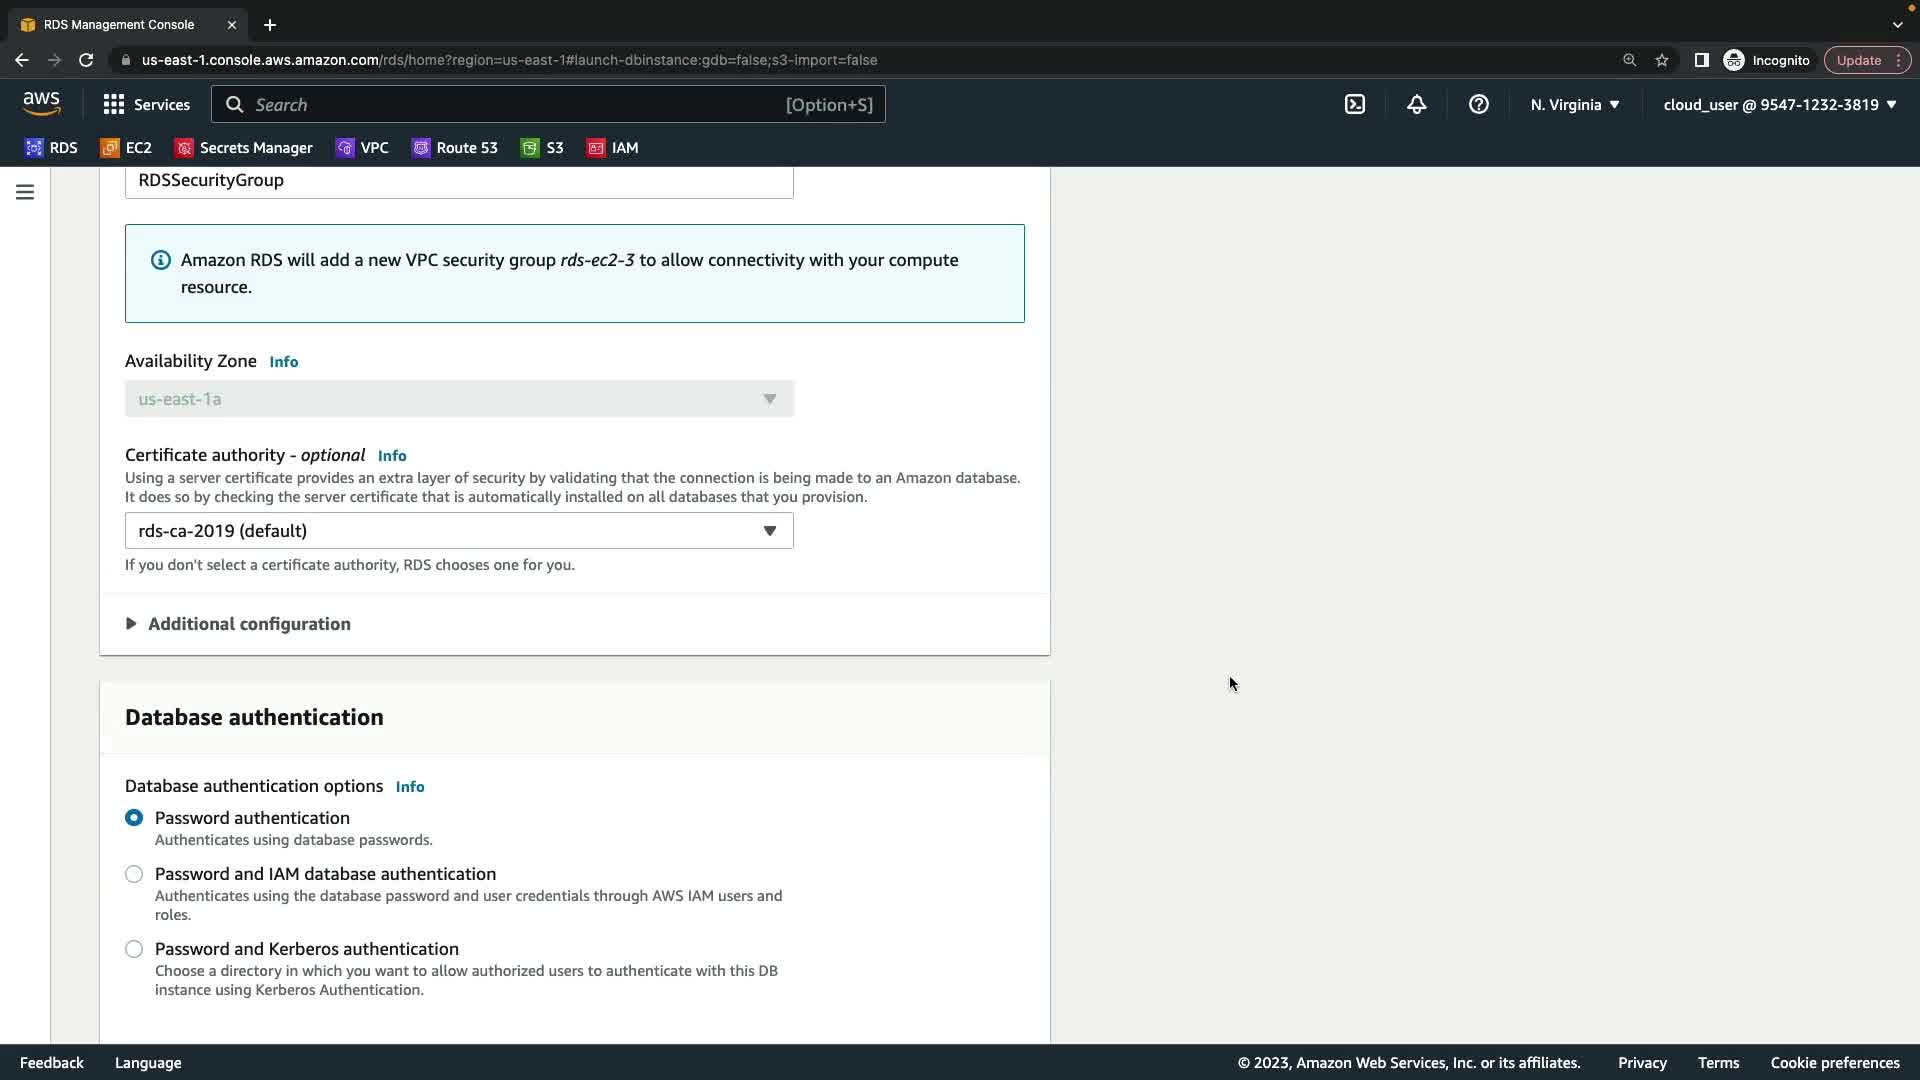This screenshot has width=1920, height=1080.
Task: Open the Certificate authority dropdown
Action: coord(459,531)
